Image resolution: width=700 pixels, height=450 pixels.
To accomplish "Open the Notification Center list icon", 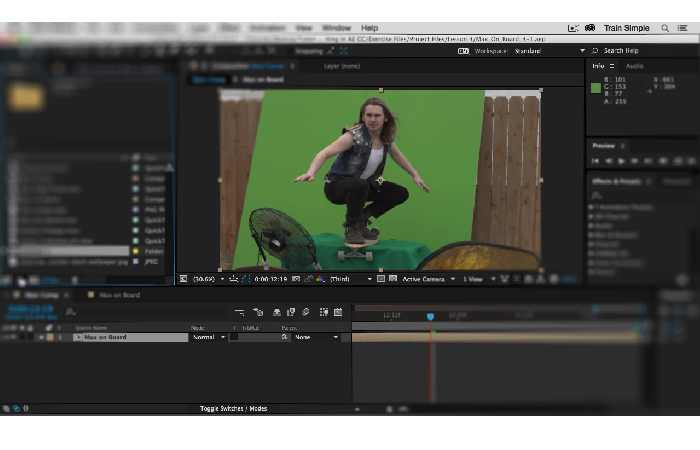I will click(x=683, y=28).
